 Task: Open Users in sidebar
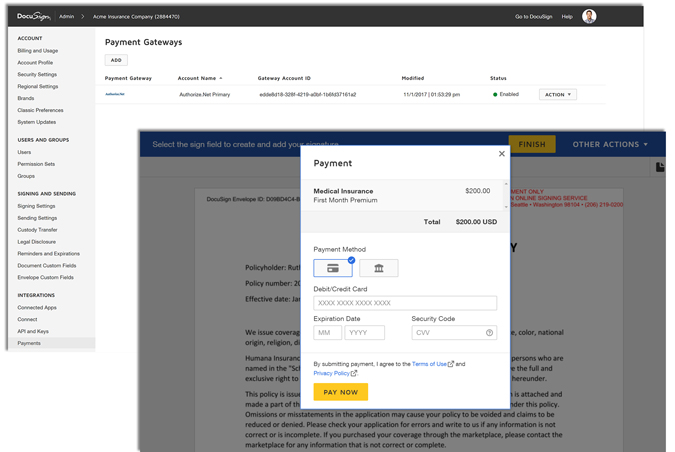(x=24, y=152)
